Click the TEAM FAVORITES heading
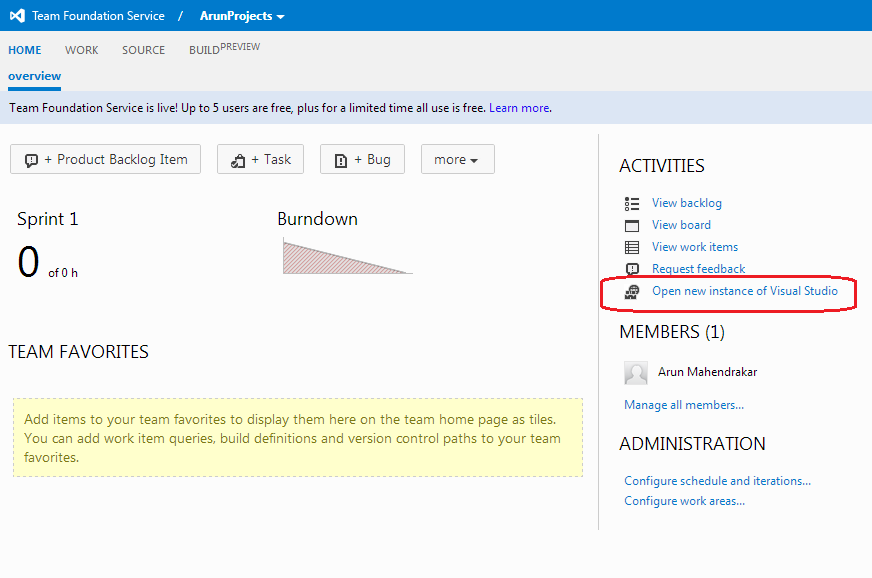The width and height of the screenshot is (872, 578). [x=78, y=352]
